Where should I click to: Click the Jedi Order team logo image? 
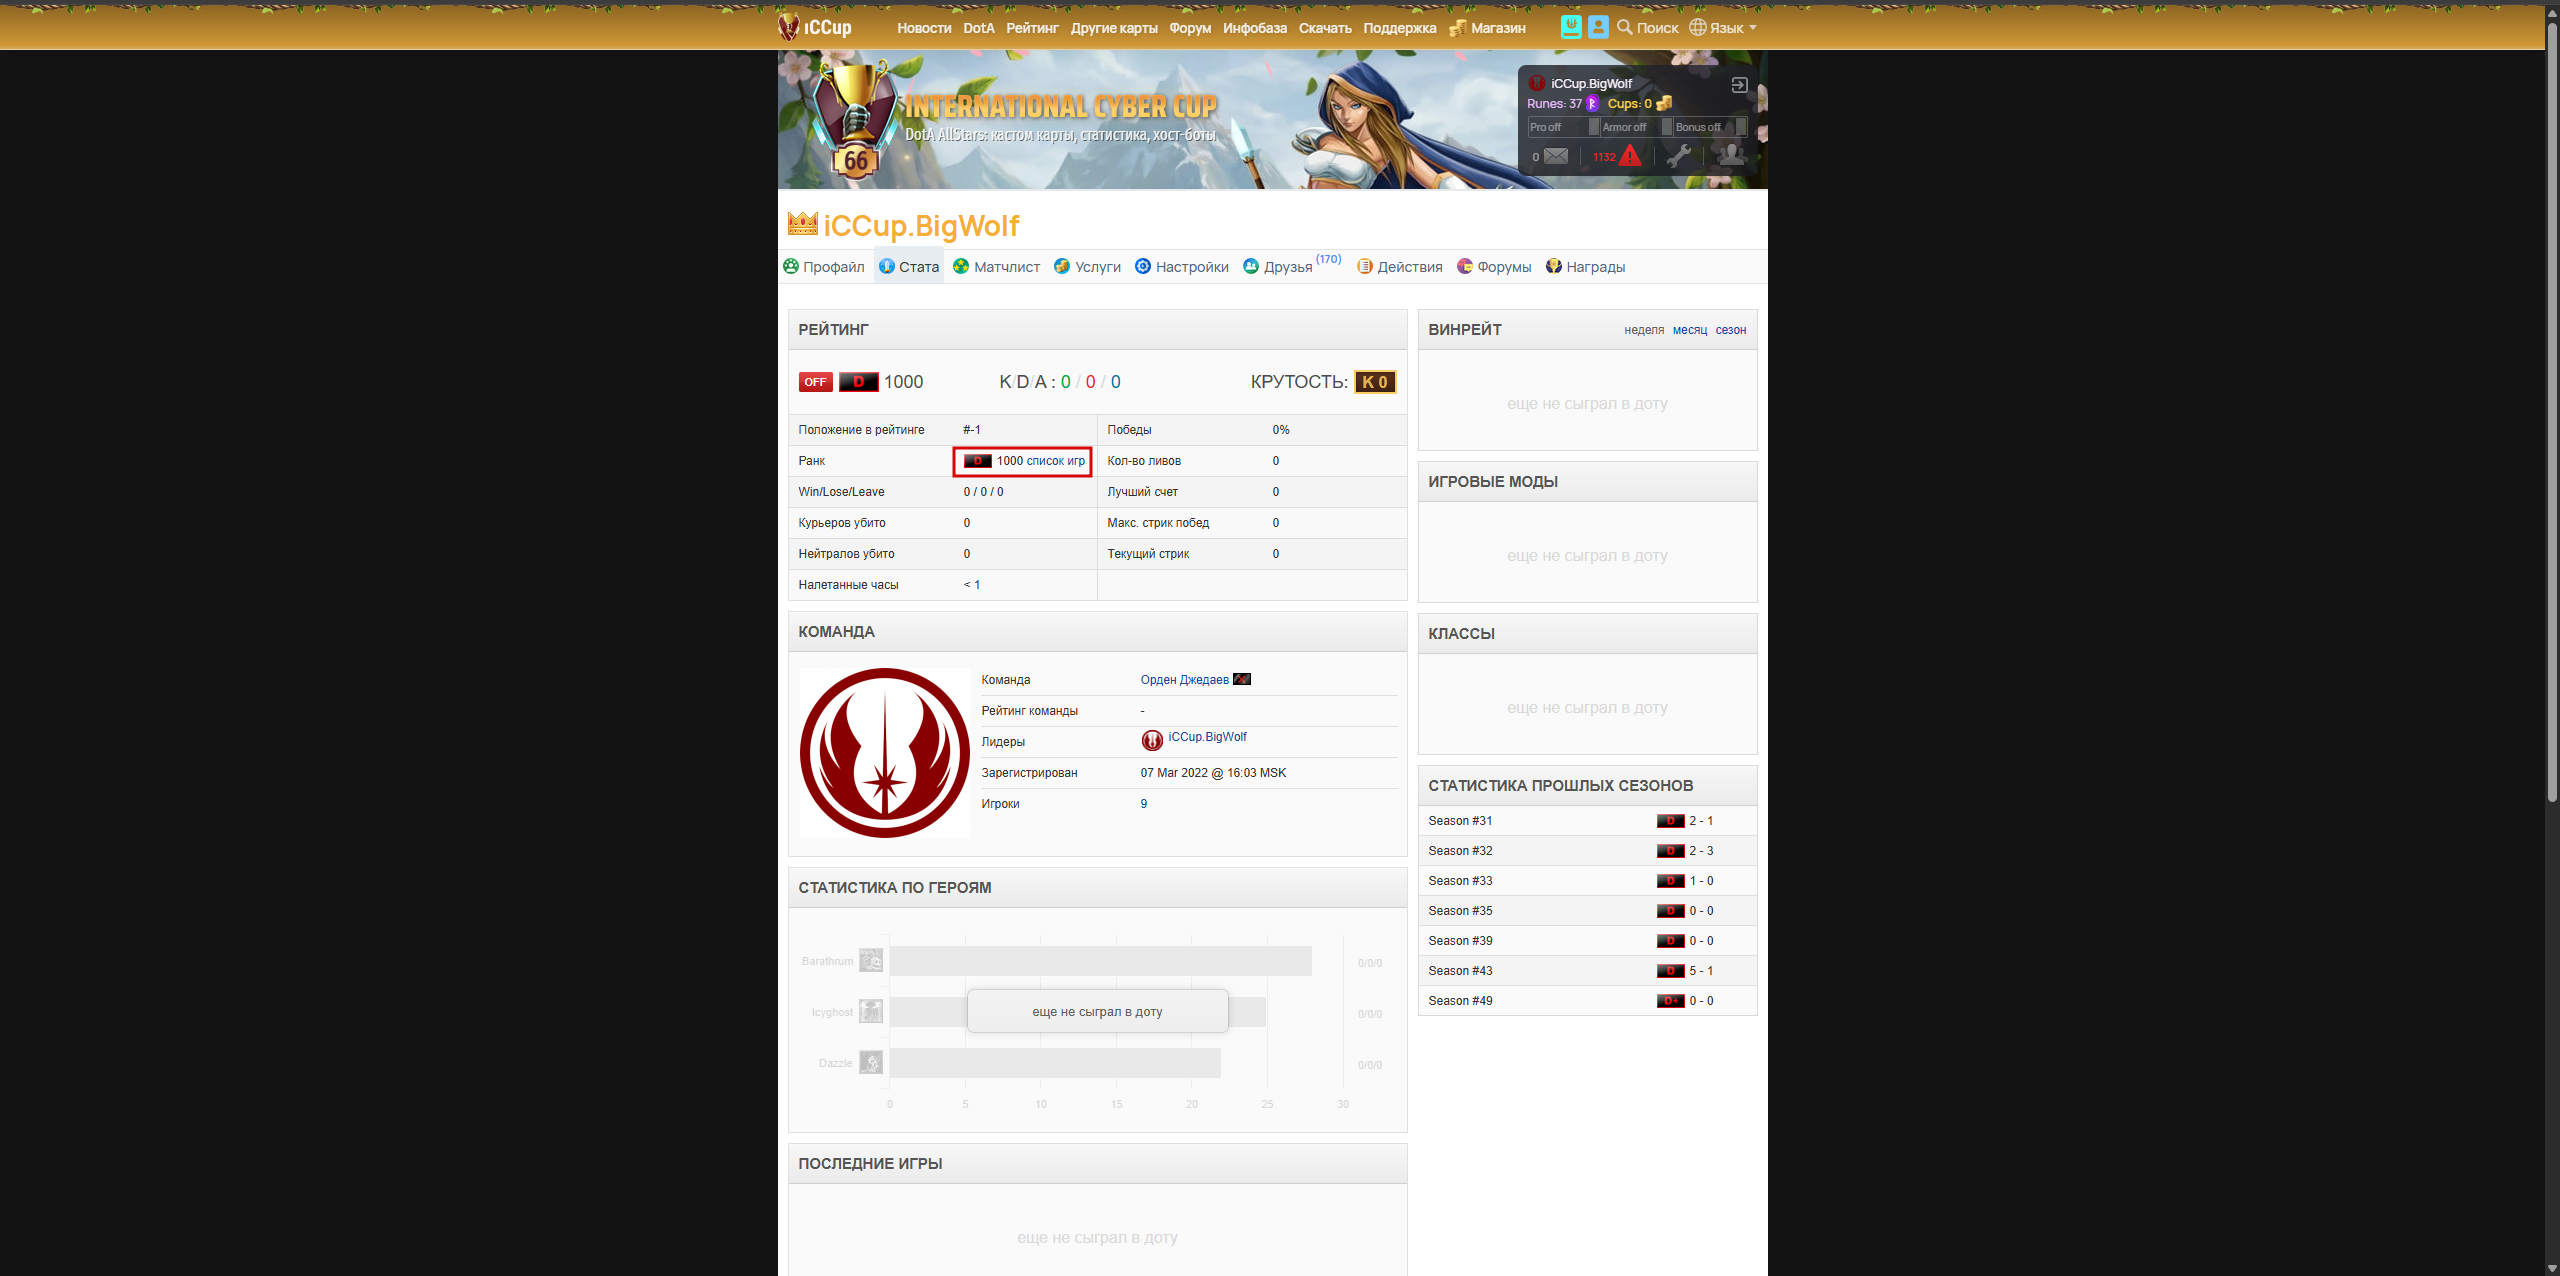884,753
